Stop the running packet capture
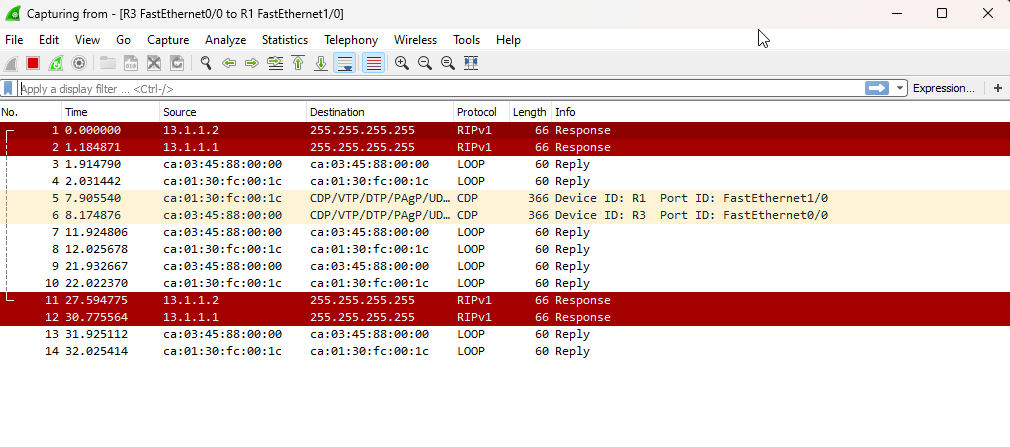 33,63
